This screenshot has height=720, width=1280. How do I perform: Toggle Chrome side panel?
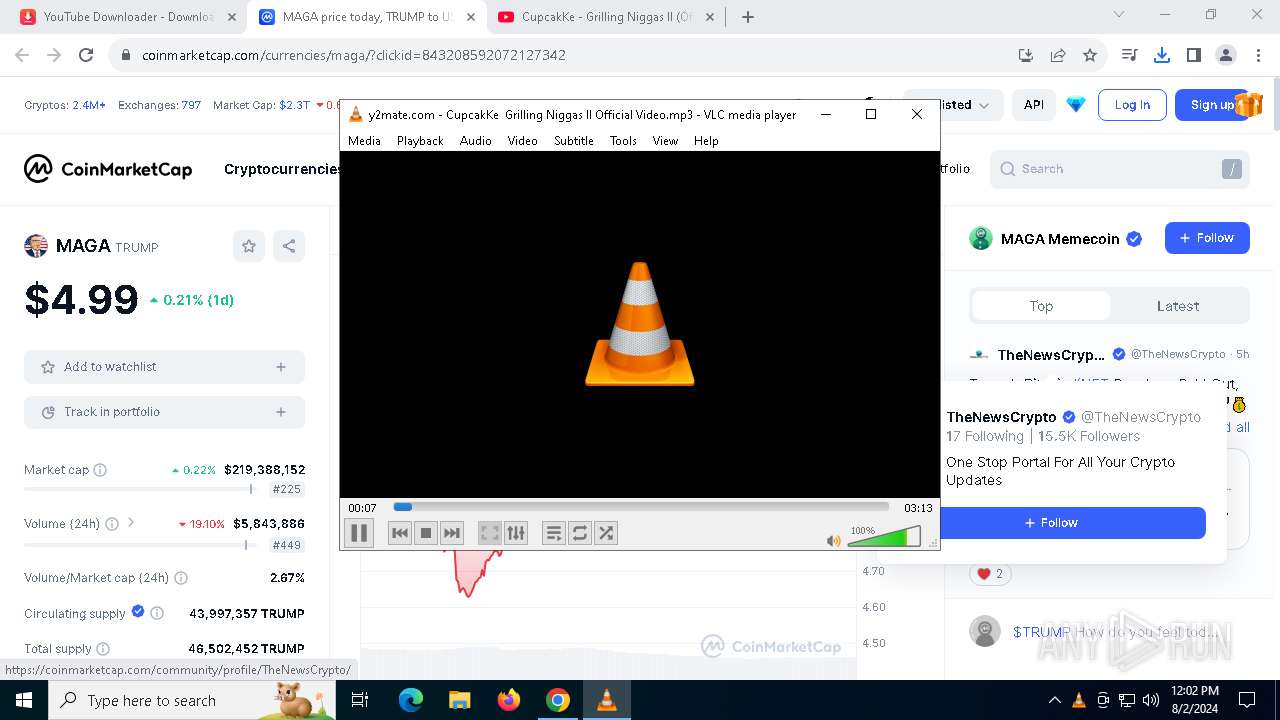(1193, 55)
